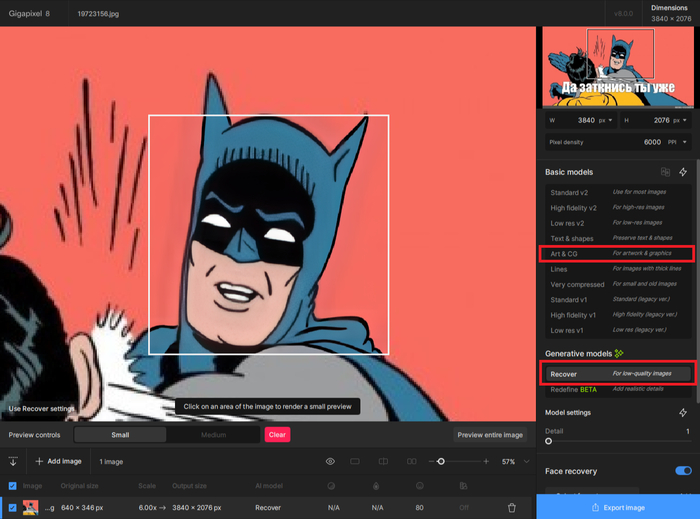Click the eye preview visibility icon

click(x=330, y=461)
